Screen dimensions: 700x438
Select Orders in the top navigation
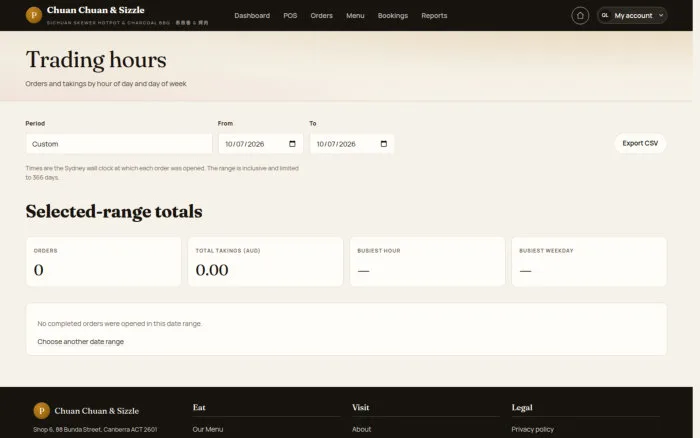click(321, 16)
